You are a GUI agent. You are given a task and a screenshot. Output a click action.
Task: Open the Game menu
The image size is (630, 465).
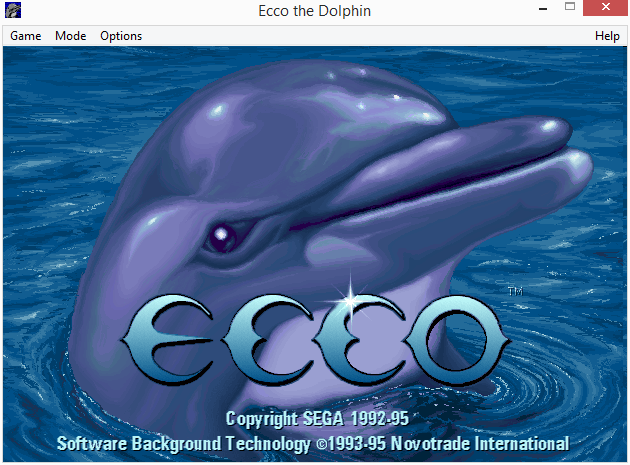26,36
